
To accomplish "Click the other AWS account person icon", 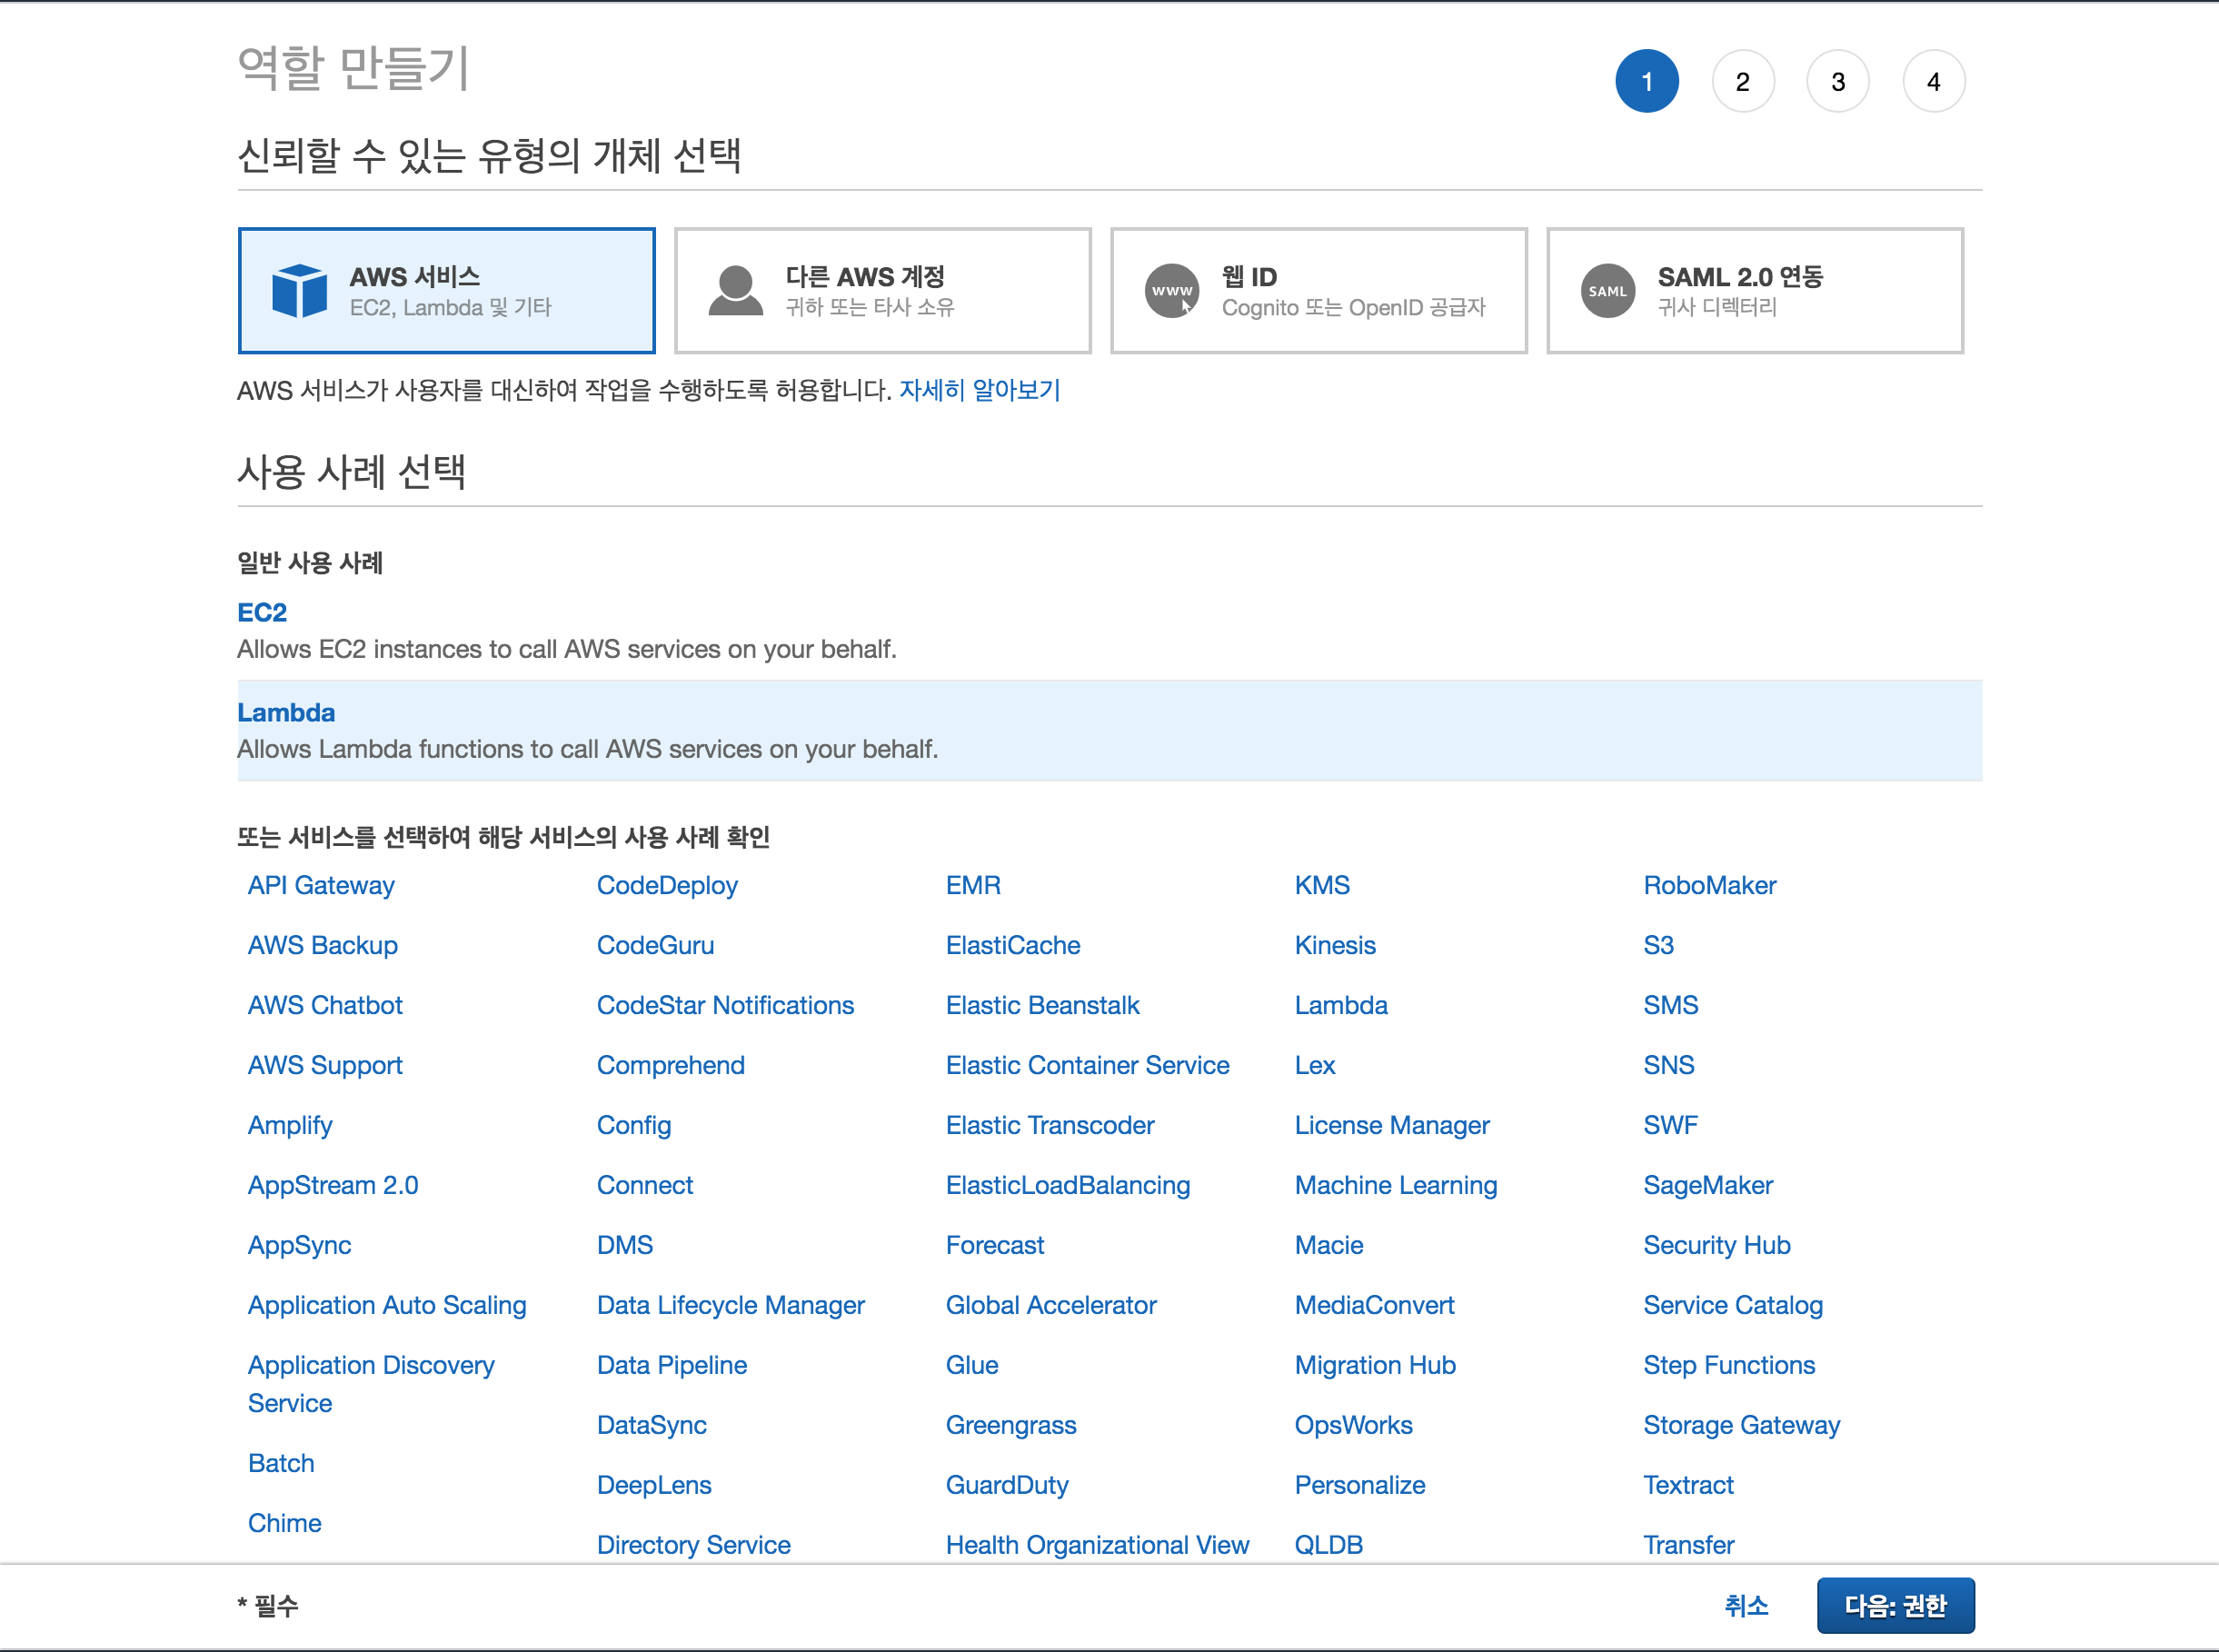I will pos(735,291).
